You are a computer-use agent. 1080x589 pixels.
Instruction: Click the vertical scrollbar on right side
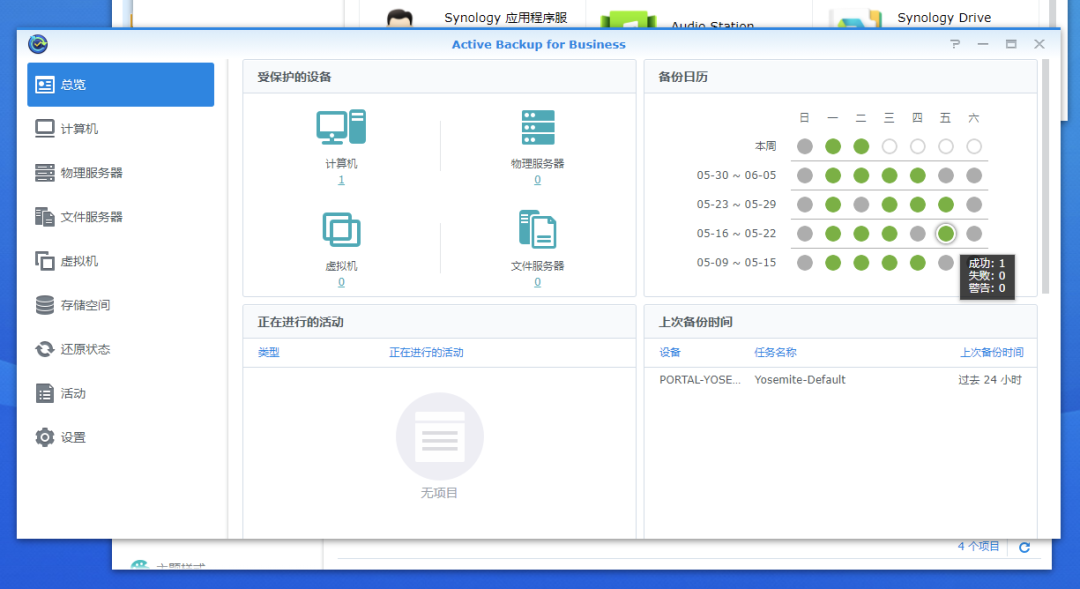pos(1046,180)
